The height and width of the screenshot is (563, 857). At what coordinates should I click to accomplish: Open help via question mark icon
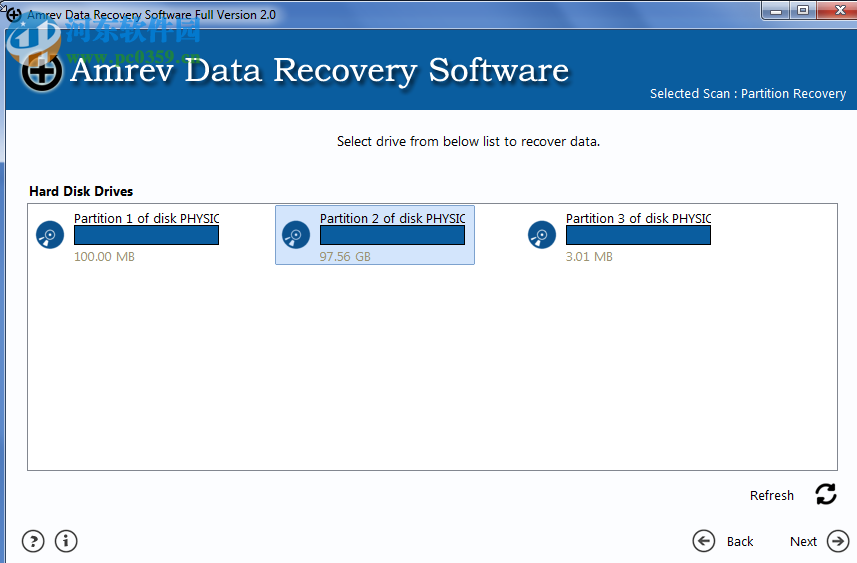[33, 541]
